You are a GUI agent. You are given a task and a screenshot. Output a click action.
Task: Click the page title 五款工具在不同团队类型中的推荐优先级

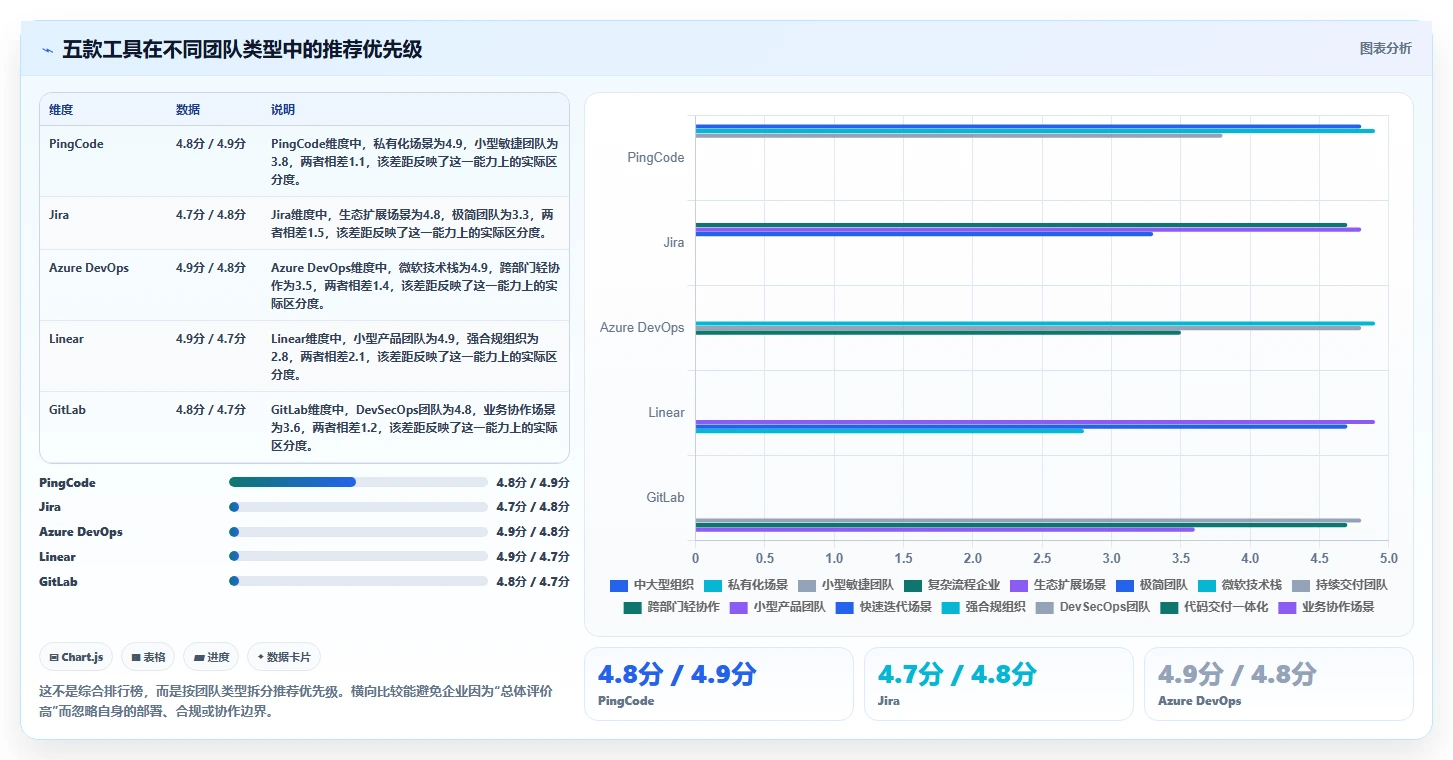coord(242,50)
